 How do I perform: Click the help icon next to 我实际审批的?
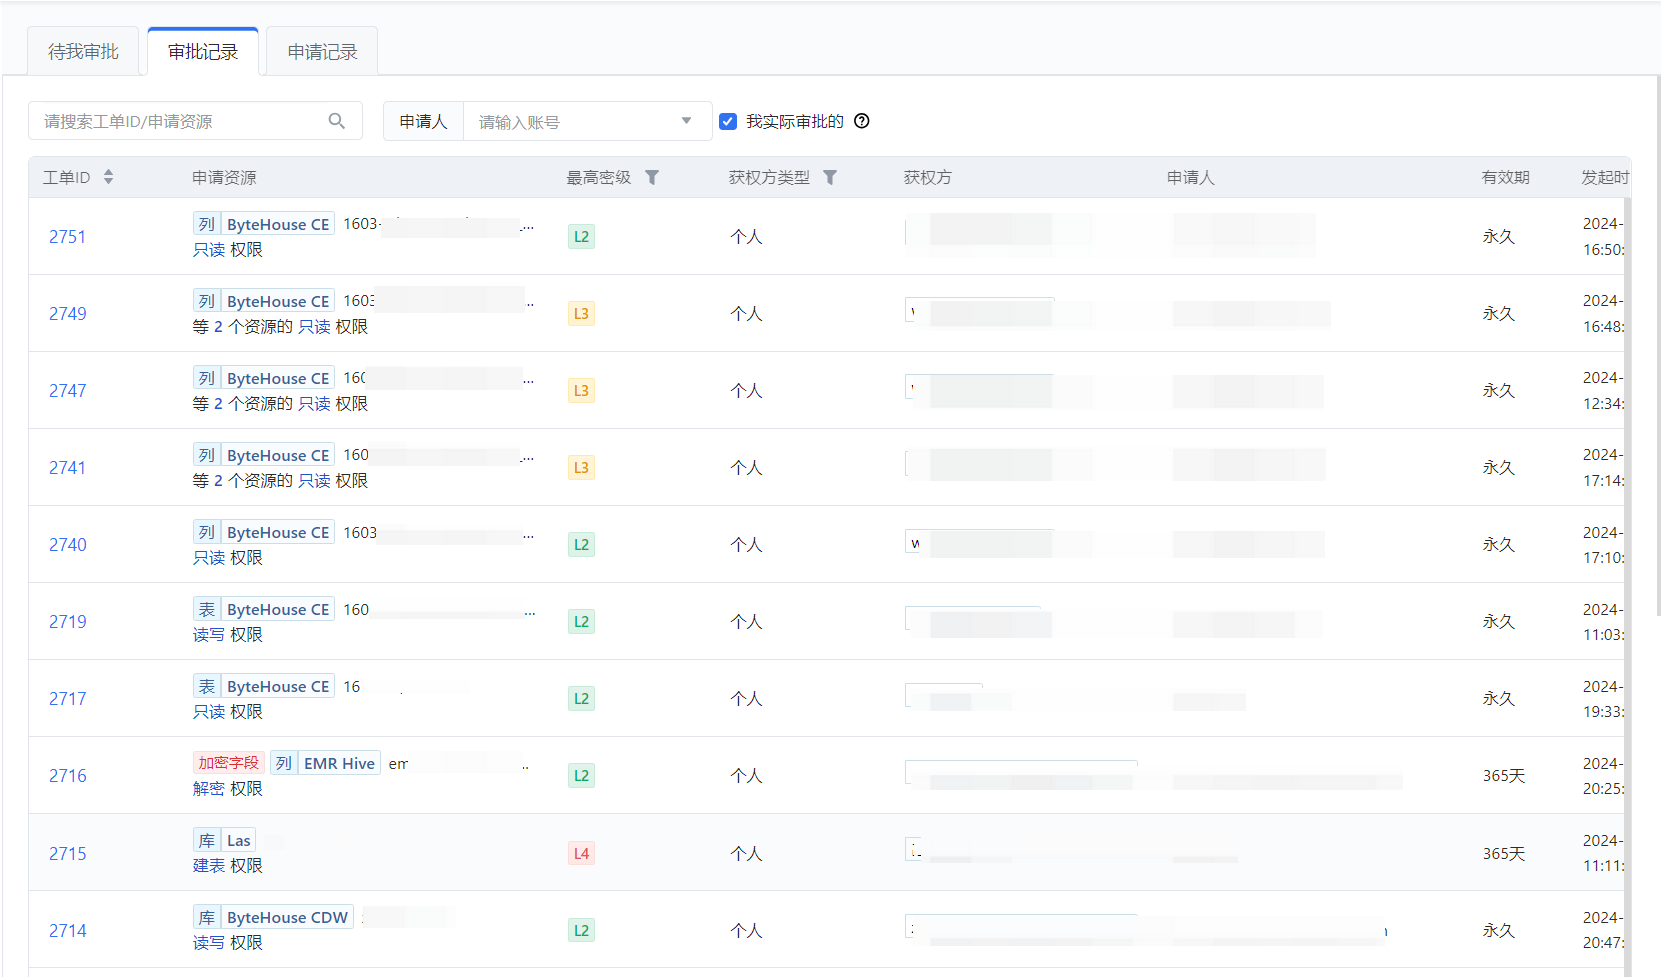click(x=862, y=121)
